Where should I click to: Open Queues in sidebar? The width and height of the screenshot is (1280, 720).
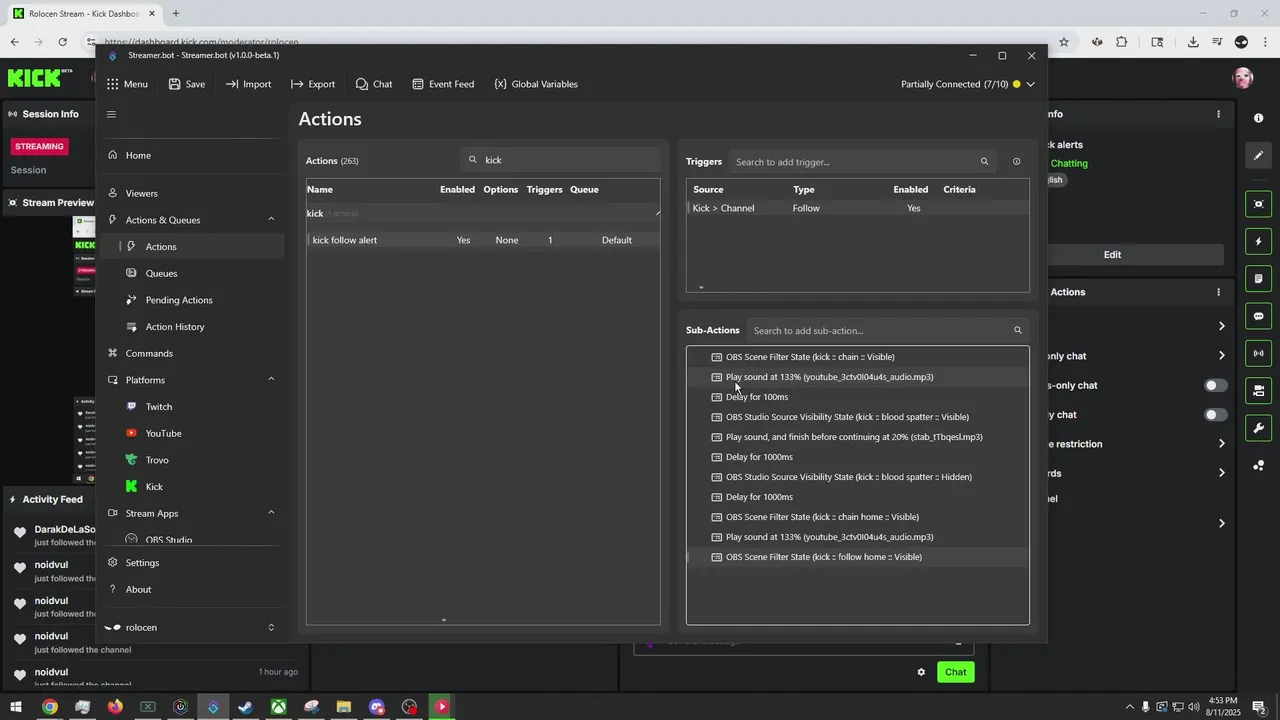(x=161, y=273)
